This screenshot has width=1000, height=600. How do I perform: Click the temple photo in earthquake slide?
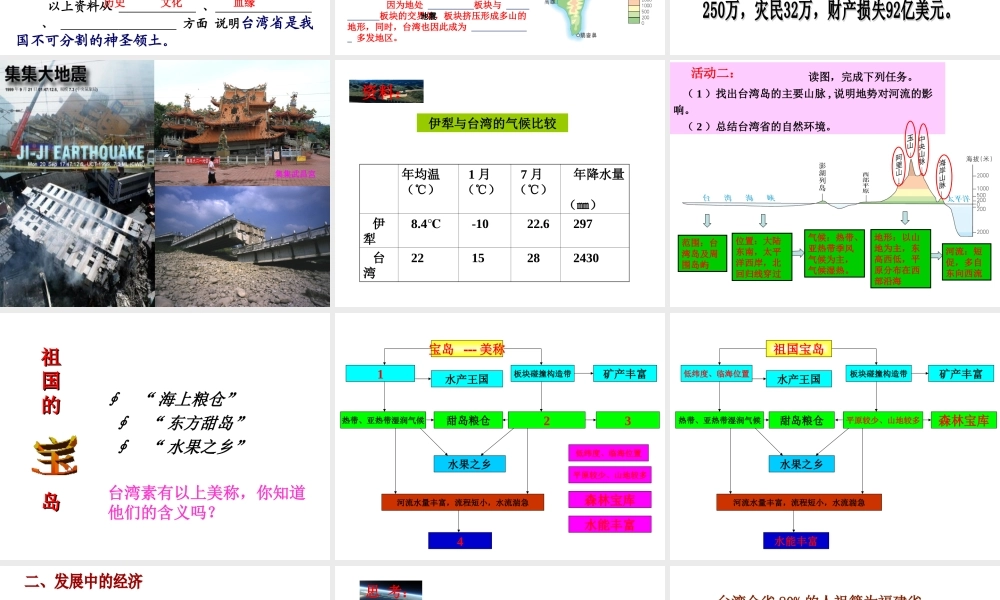(242, 122)
